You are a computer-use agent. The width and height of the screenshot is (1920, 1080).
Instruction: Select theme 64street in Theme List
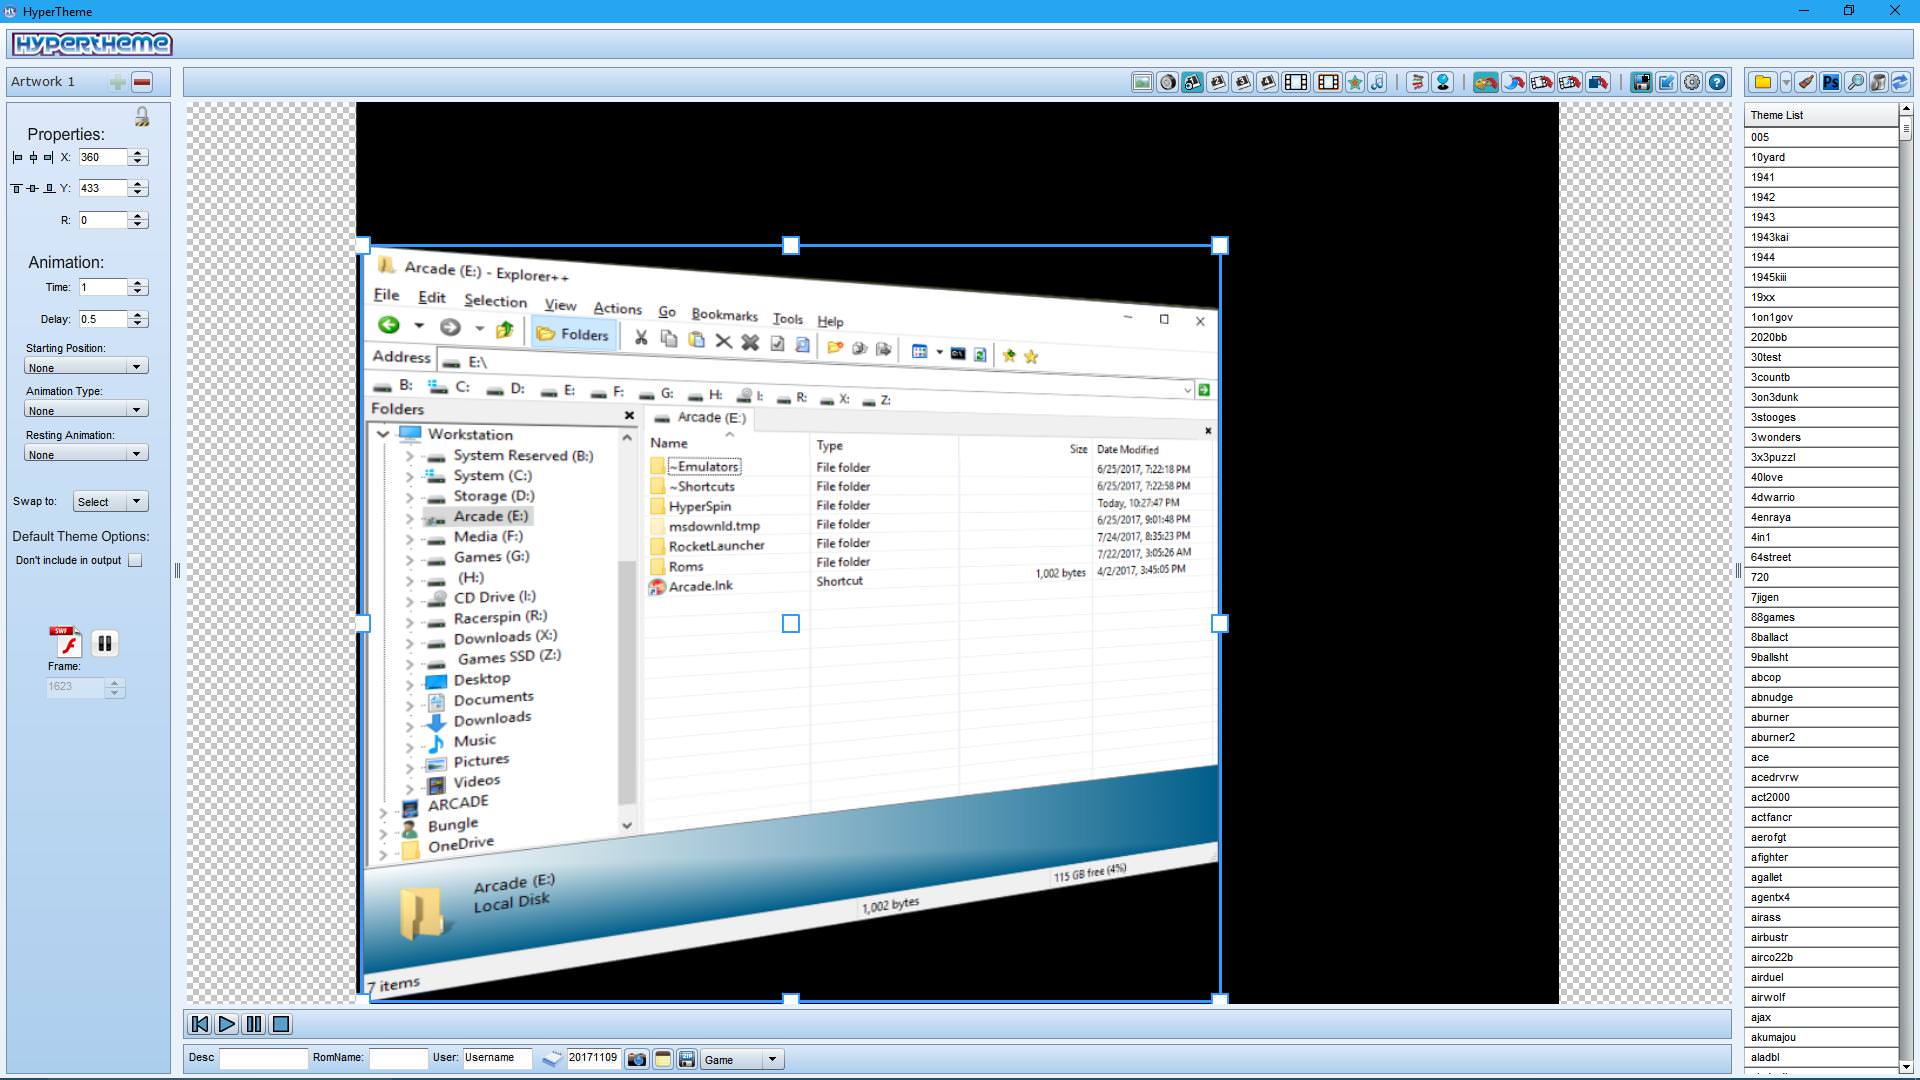(x=1821, y=557)
